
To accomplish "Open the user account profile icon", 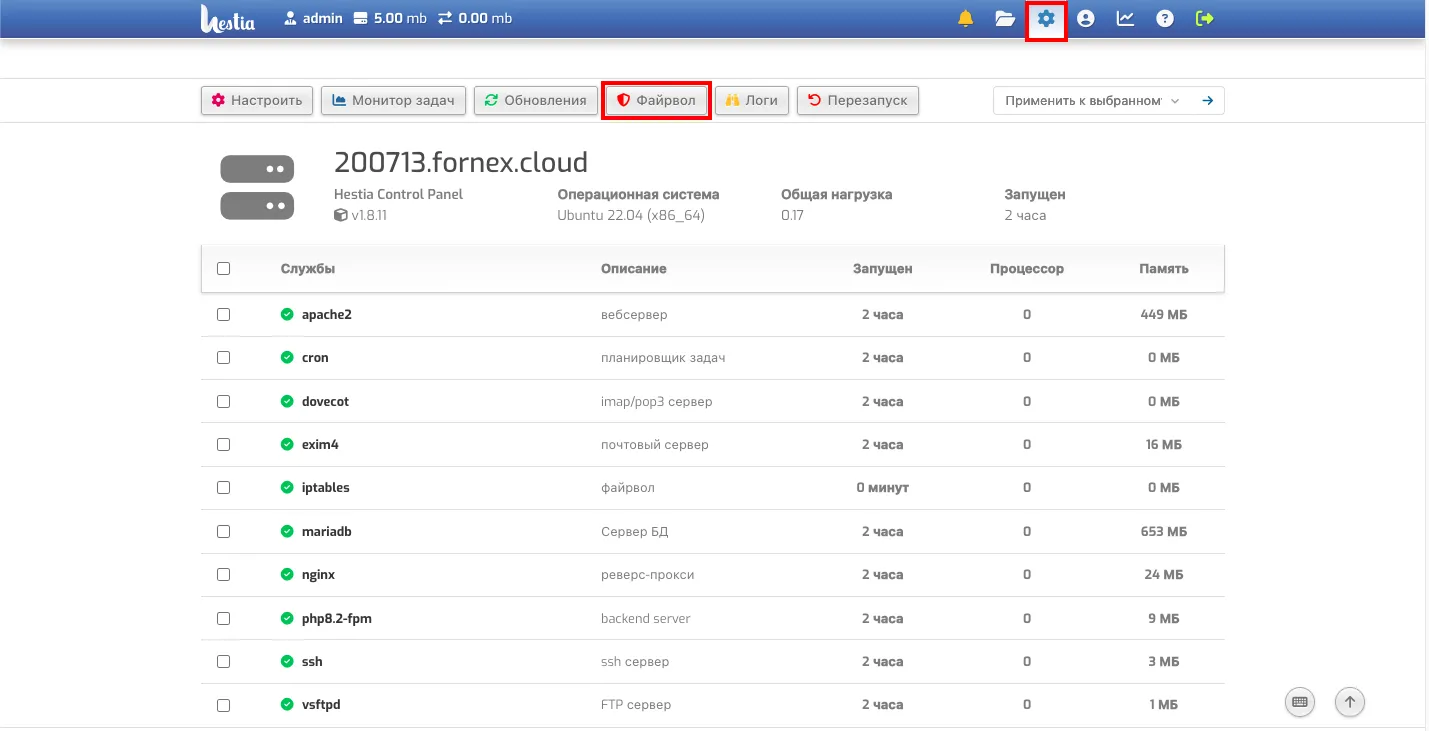I will pos(1086,19).
